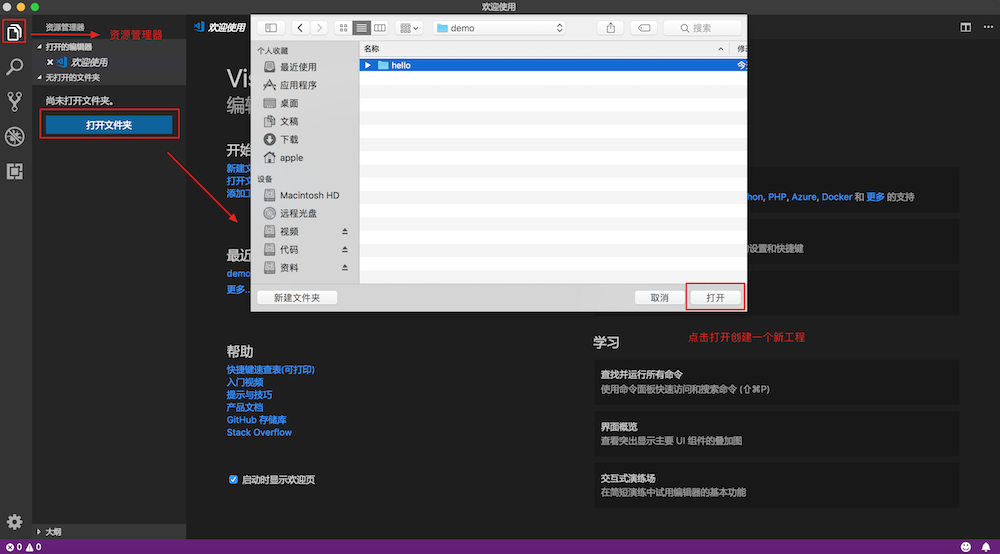This screenshot has height=554, width=1000.
Task: Open the Debug view icon
Action: 15,136
